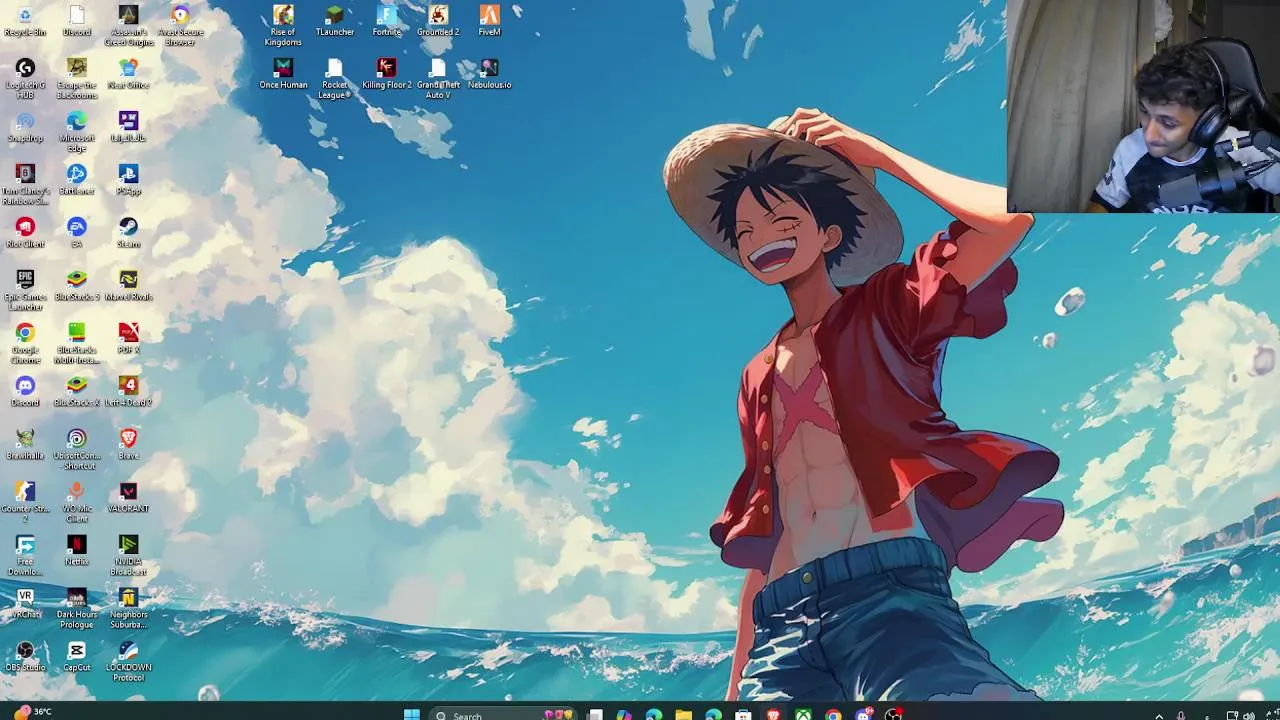Open the OBS Studio shortcut
This screenshot has width=1280, height=720.
coord(25,657)
